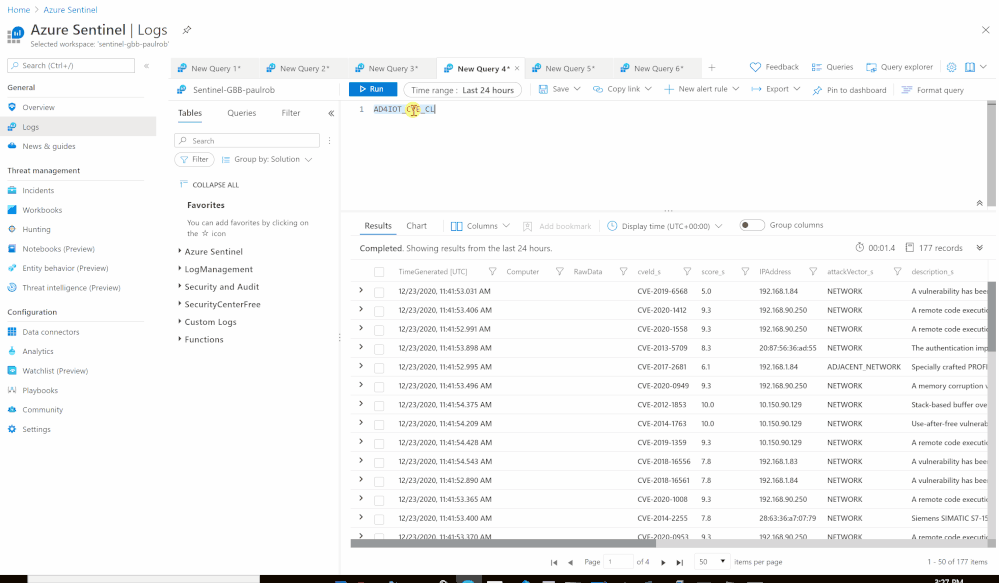This screenshot has width=999, height=583.
Task: Open the Queries list button
Action: click(832, 67)
